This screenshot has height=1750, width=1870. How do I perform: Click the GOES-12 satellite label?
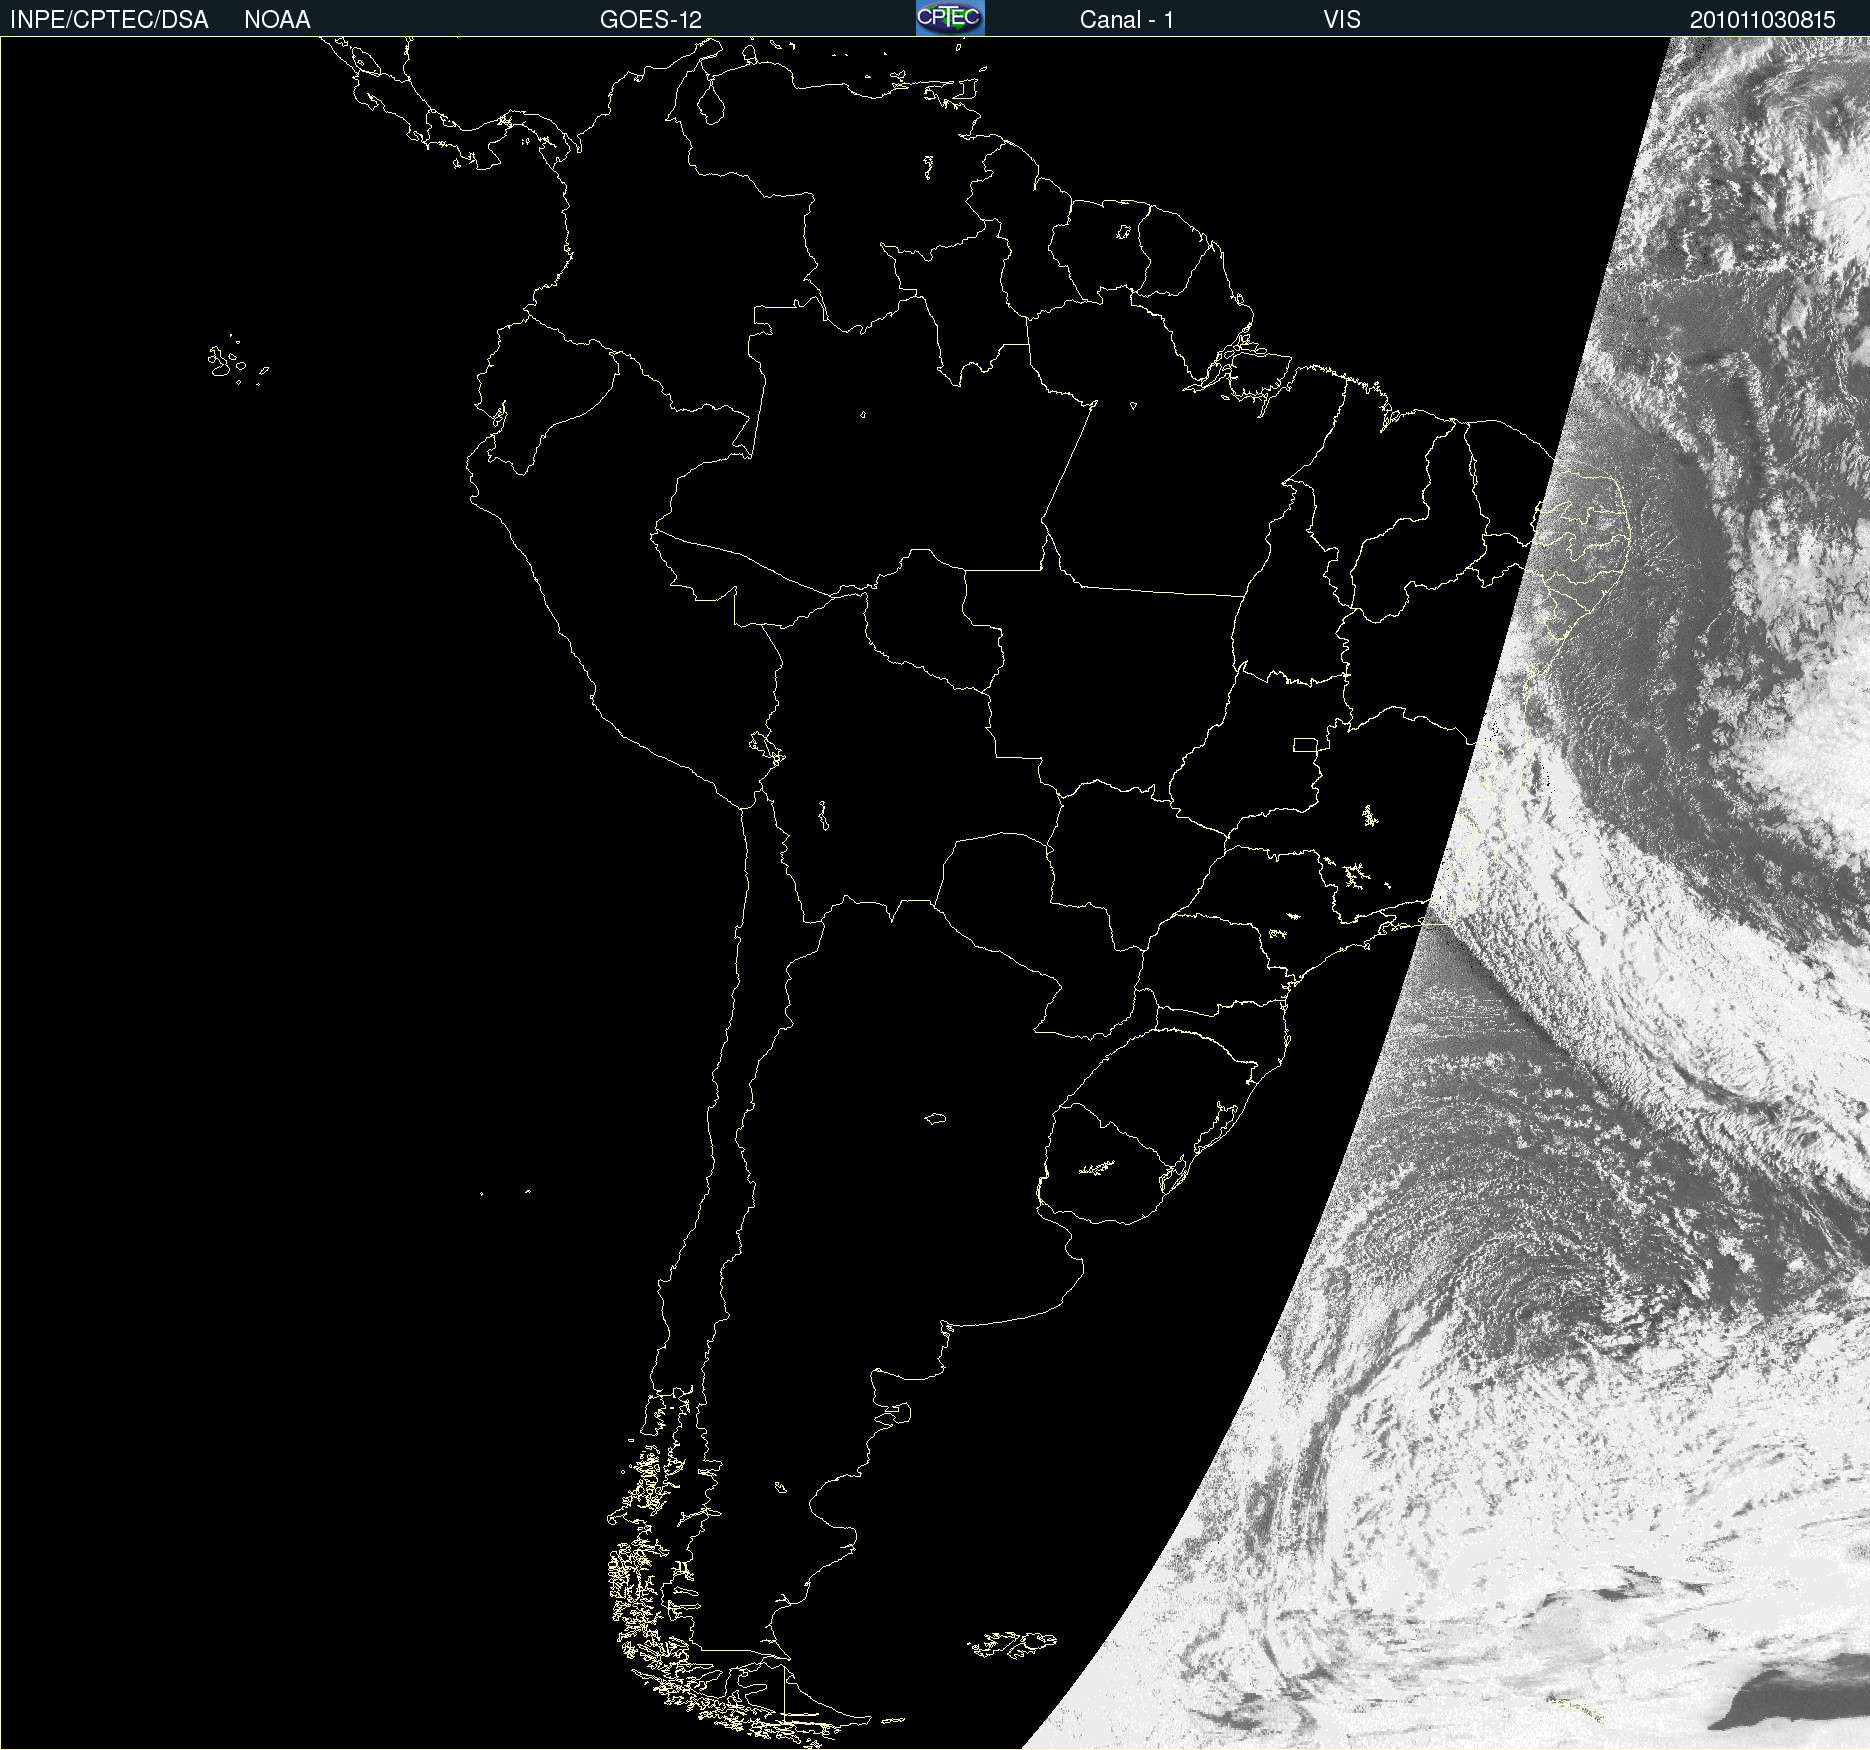[x=651, y=19]
